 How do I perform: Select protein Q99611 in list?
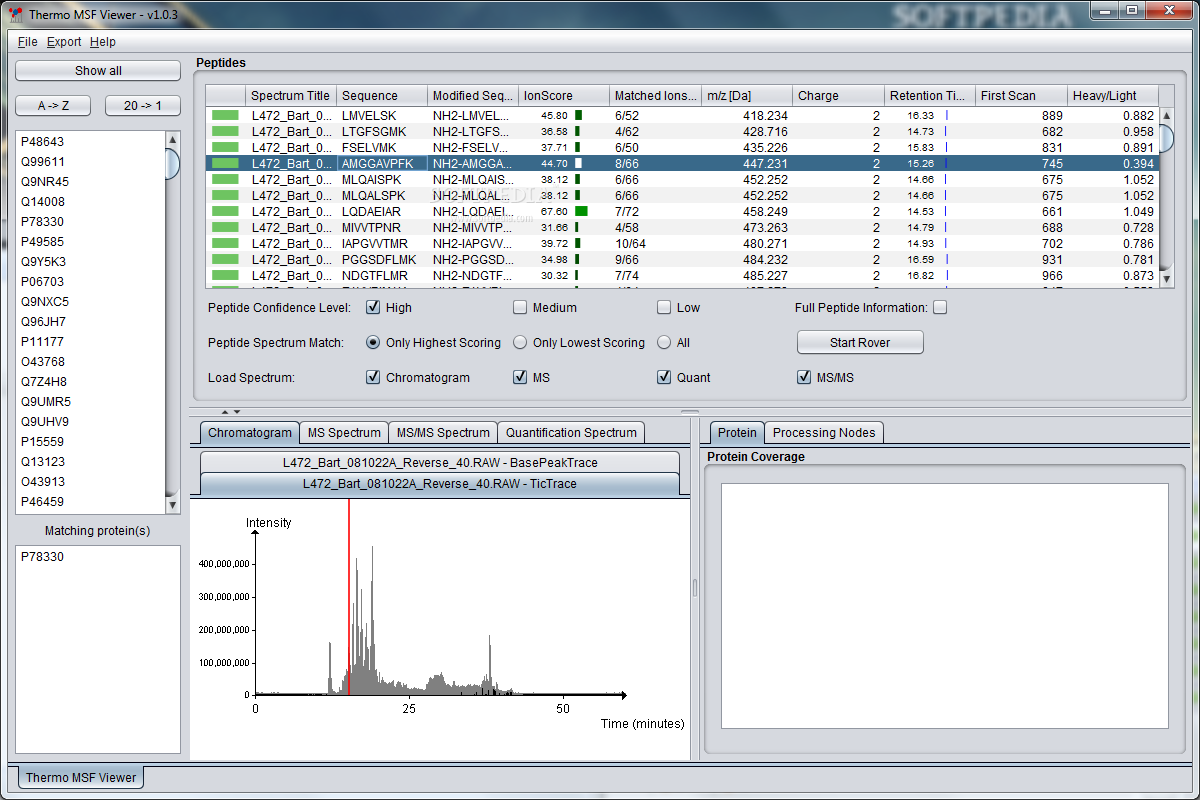[x=90, y=162]
